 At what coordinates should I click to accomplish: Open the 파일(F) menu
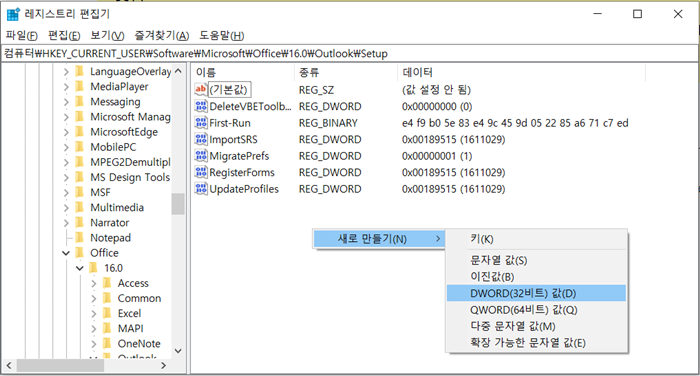21,35
